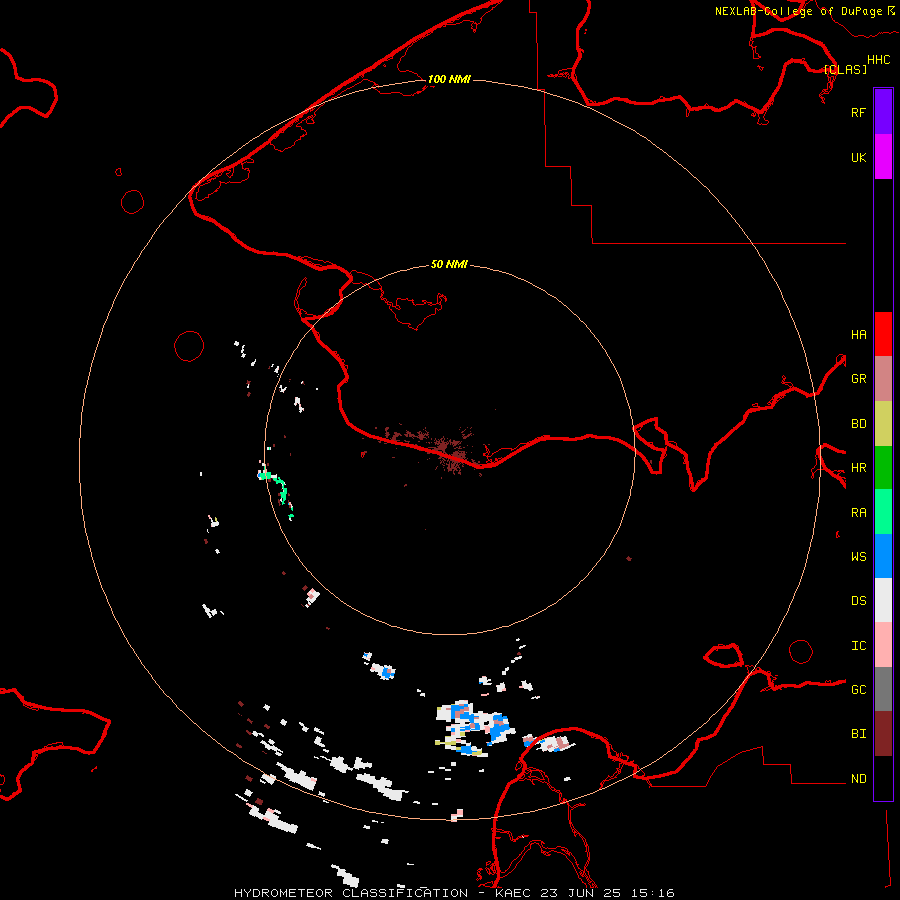Click the WS blue legend swatch
900x900 pixels.
point(883,556)
